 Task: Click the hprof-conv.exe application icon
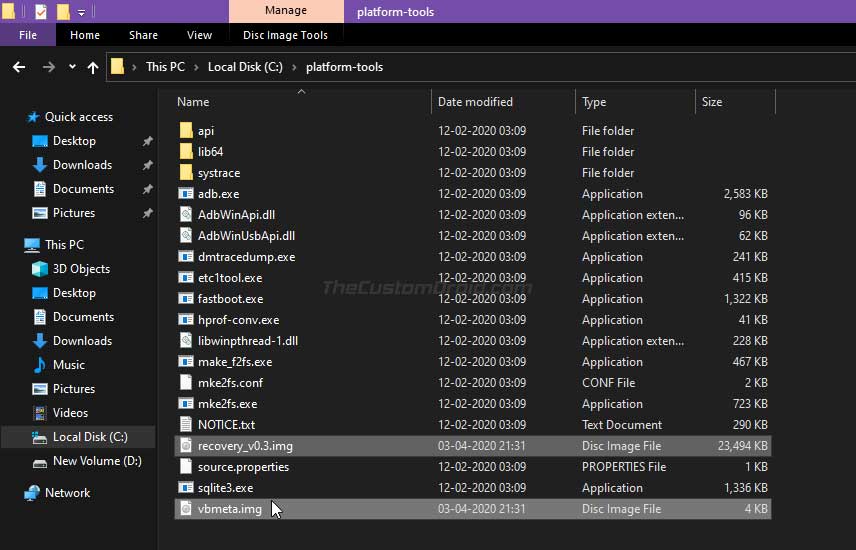pos(186,320)
